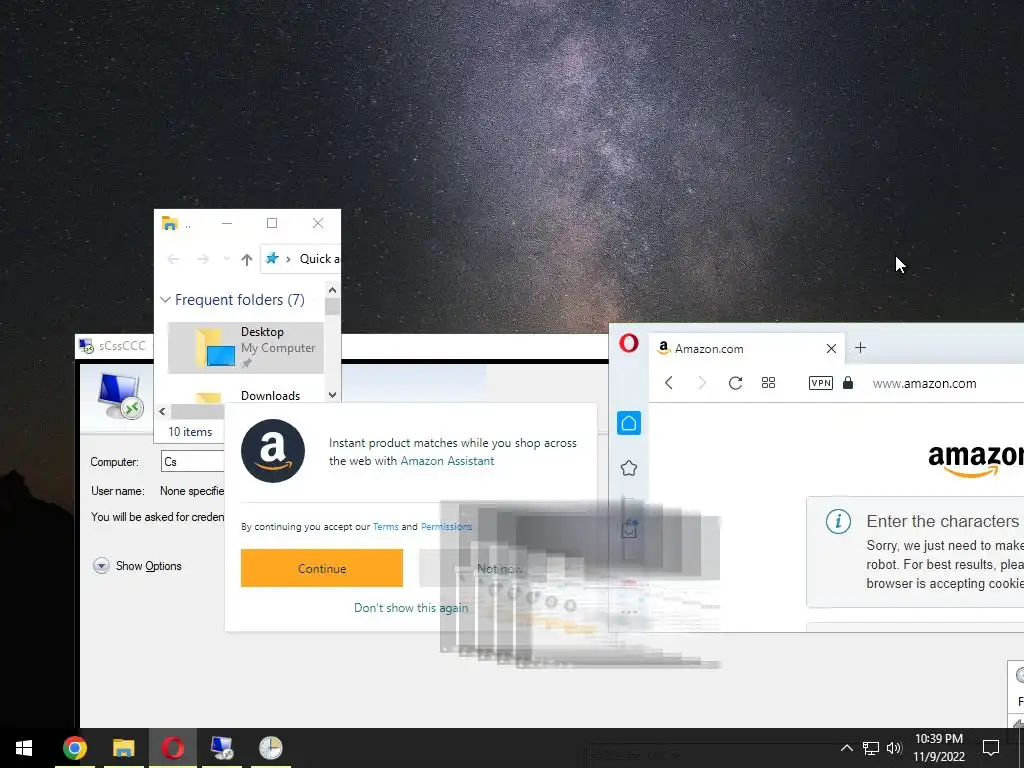Click the network tray icon
This screenshot has width=1024, height=768.
pyautogui.click(x=871, y=748)
